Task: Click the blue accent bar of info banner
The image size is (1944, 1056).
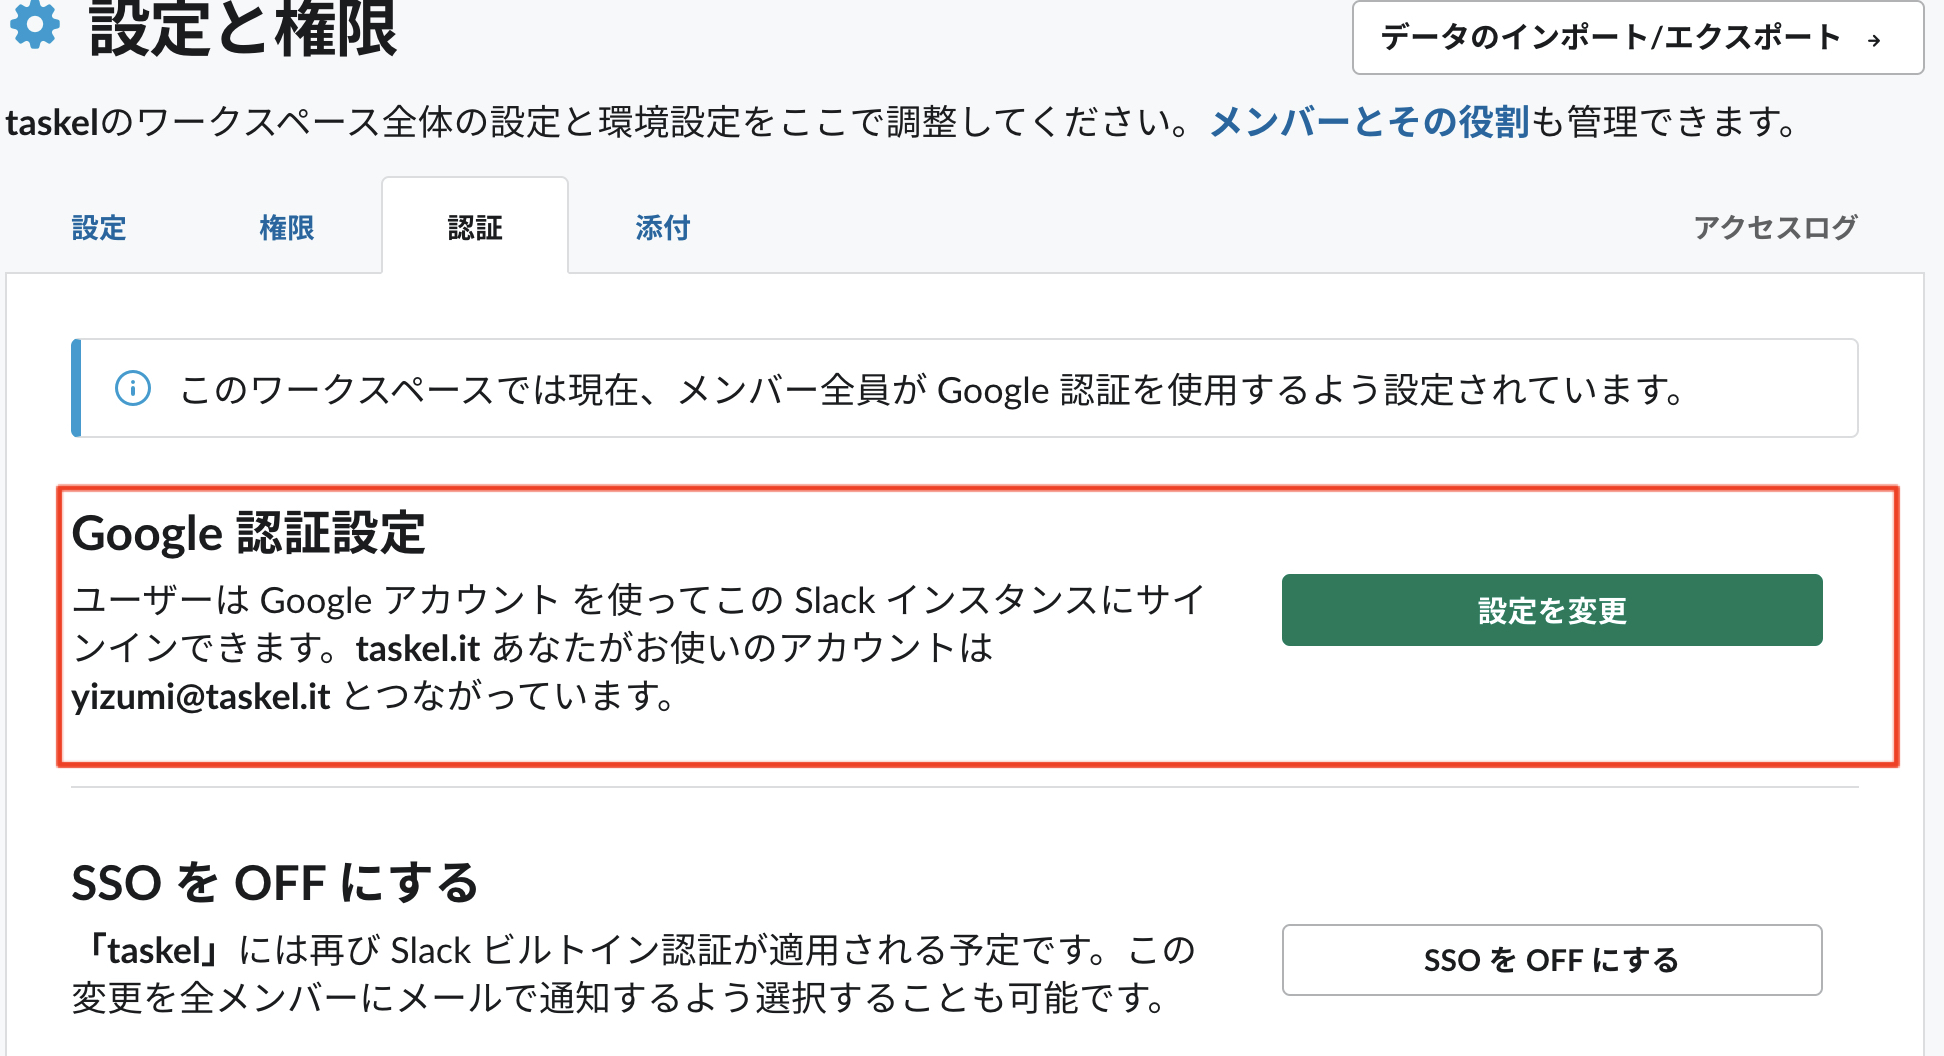Action: [76, 388]
